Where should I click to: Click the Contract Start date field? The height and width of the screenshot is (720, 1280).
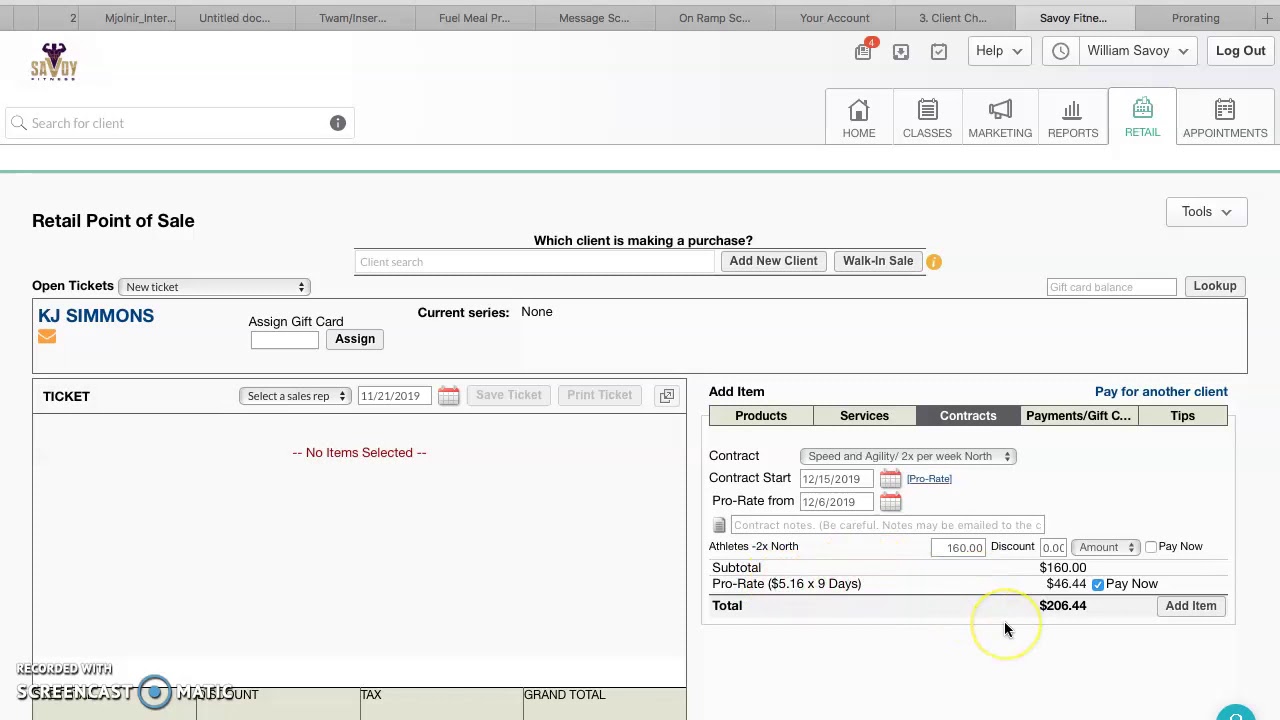tap(837, 479)
